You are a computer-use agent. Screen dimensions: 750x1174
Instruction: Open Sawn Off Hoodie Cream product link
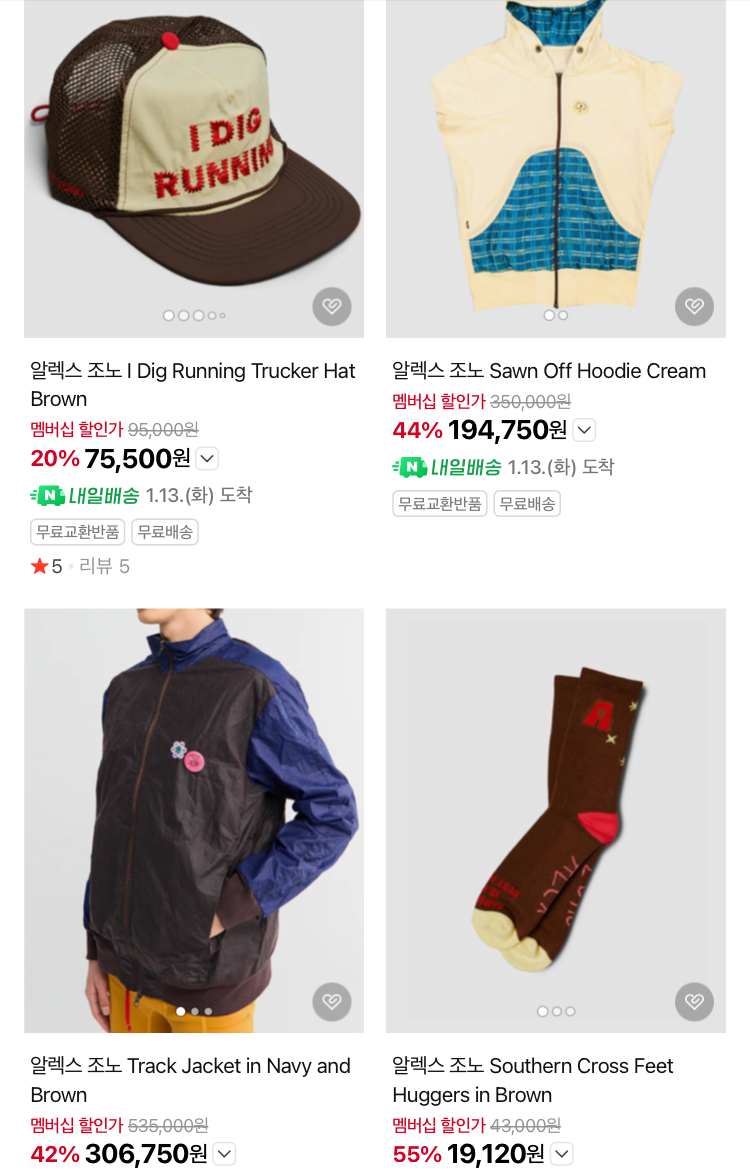tap(549, 371)
